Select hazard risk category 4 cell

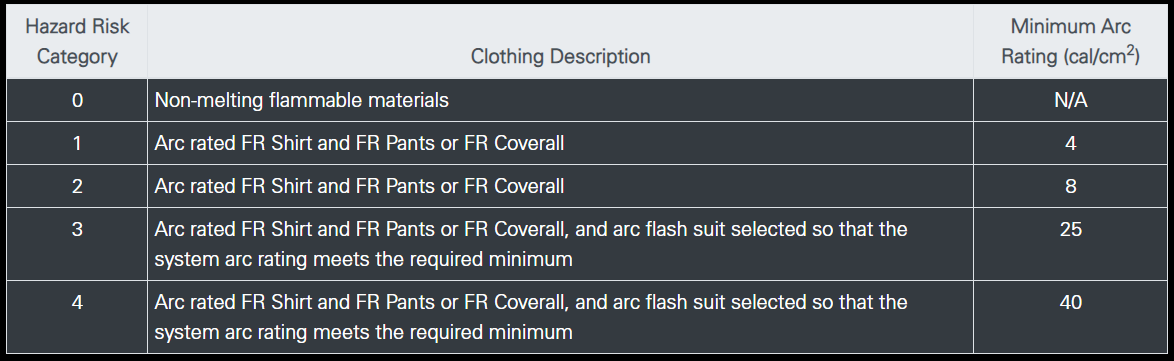tap(77, 317)
